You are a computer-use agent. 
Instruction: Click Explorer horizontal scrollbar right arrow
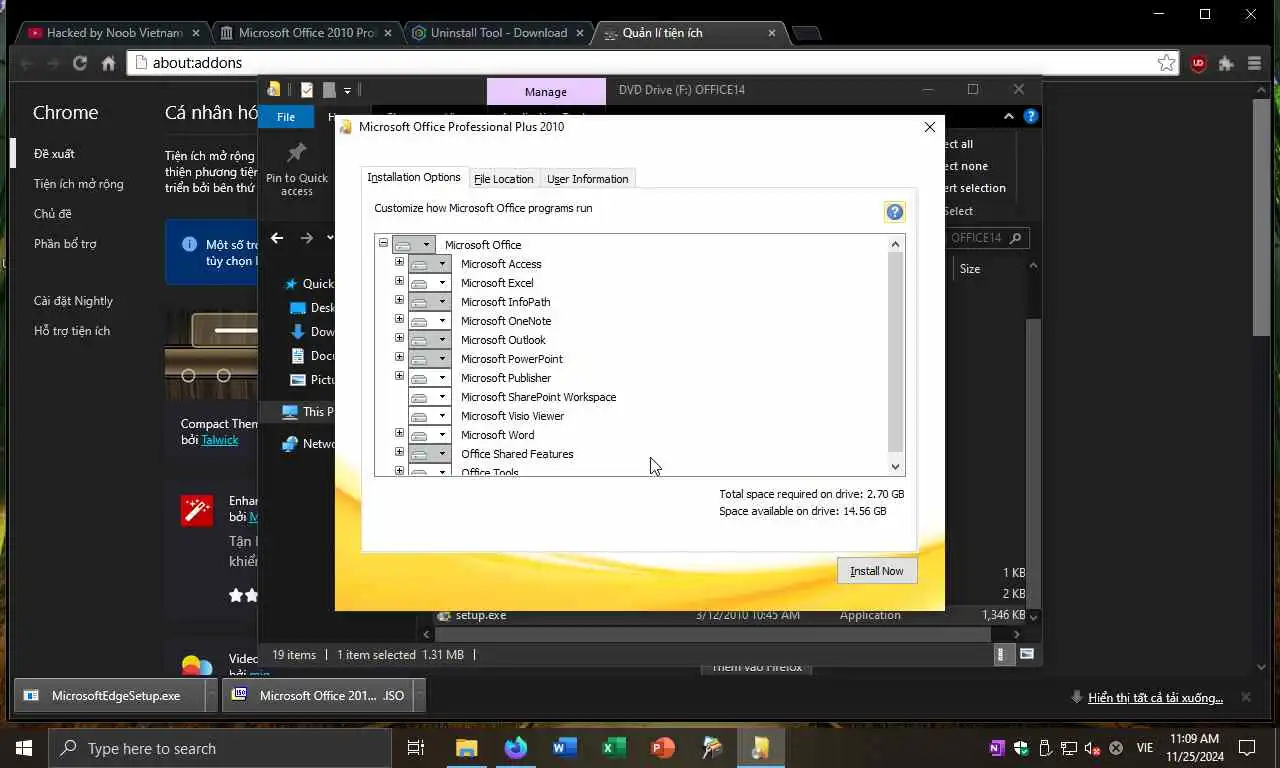click(x=1017, y=634)
